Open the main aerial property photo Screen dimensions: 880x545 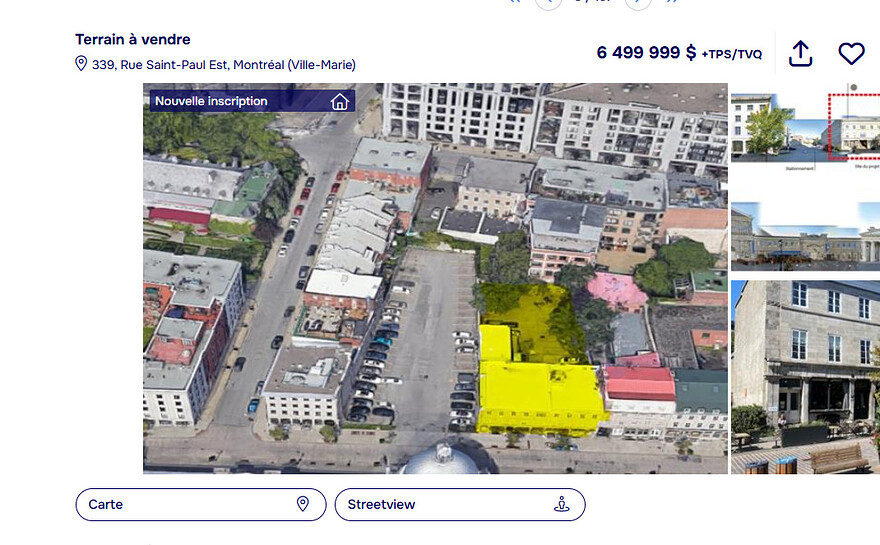pyautogui.click(x=435, y=278)
